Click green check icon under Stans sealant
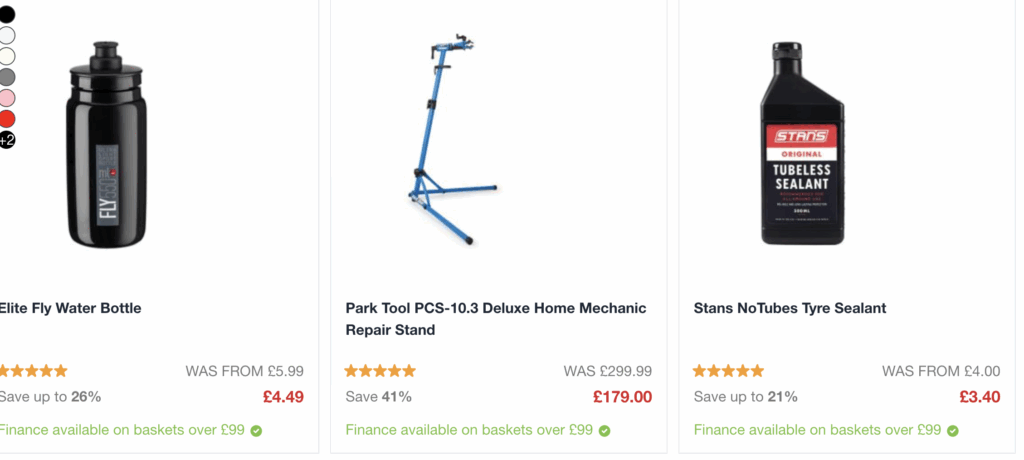The height and width of the screenshot is (460, 1024). (952, 431)
